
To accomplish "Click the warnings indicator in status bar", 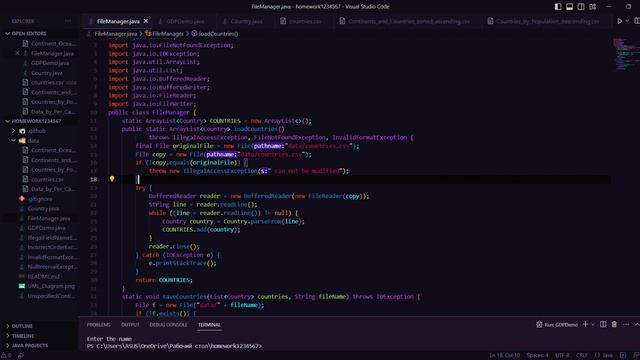I will pos(6,356).
